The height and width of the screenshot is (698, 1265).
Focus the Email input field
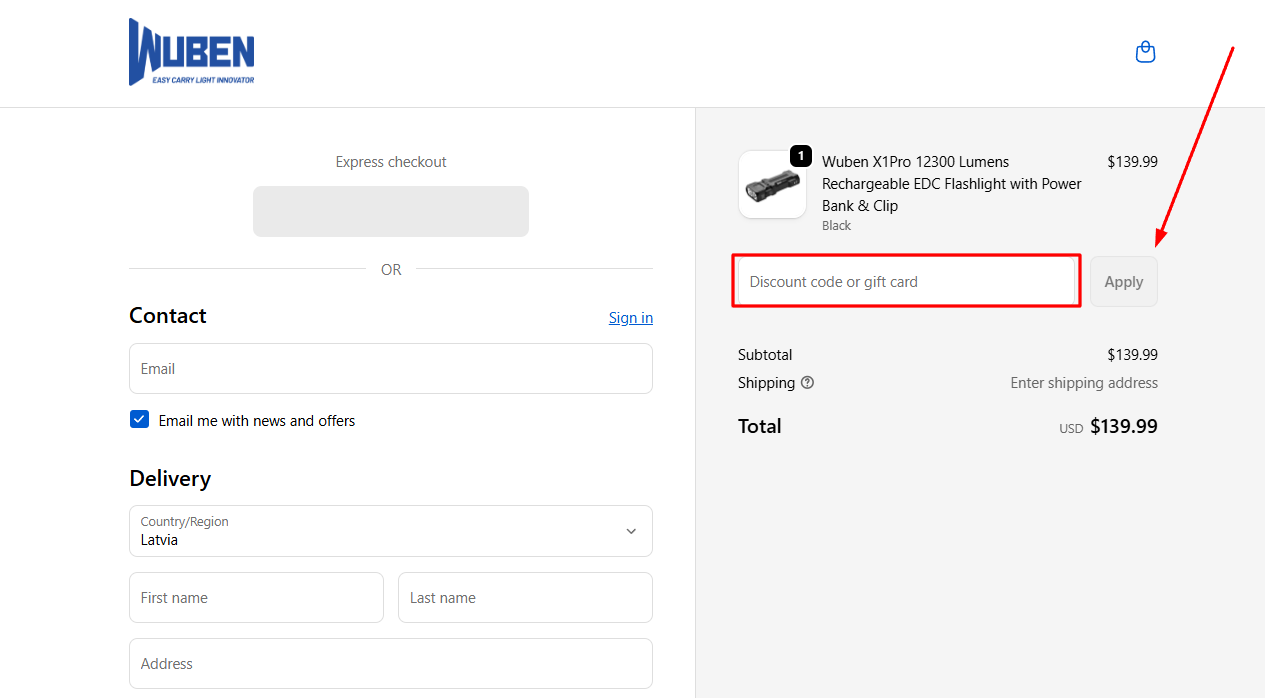point(391,369)
